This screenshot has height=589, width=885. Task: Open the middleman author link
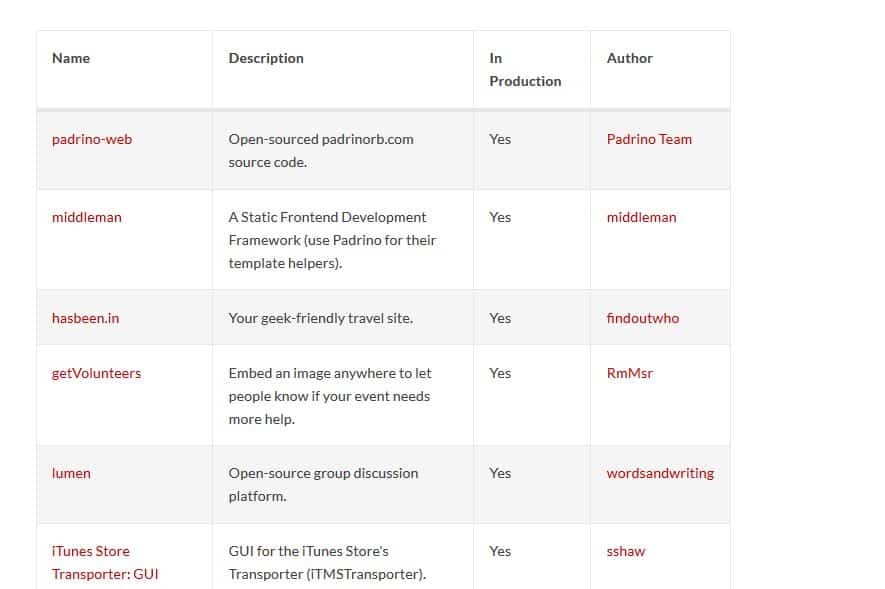(x=641, y=217)
